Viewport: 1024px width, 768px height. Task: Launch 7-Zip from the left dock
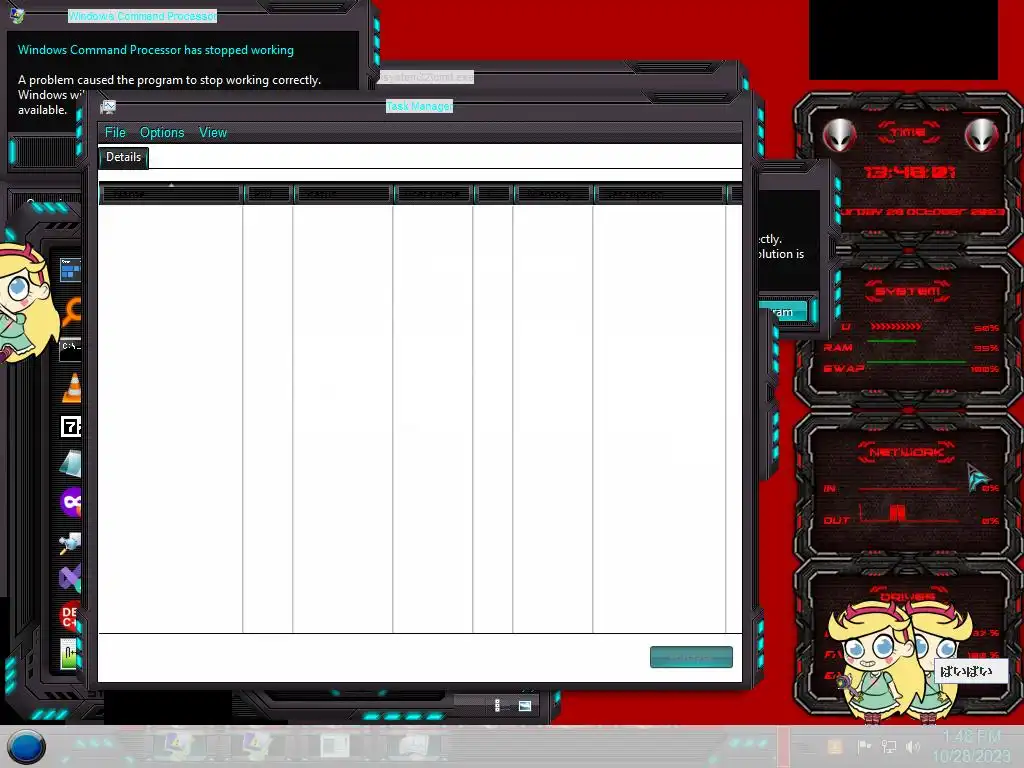point(71,427)
